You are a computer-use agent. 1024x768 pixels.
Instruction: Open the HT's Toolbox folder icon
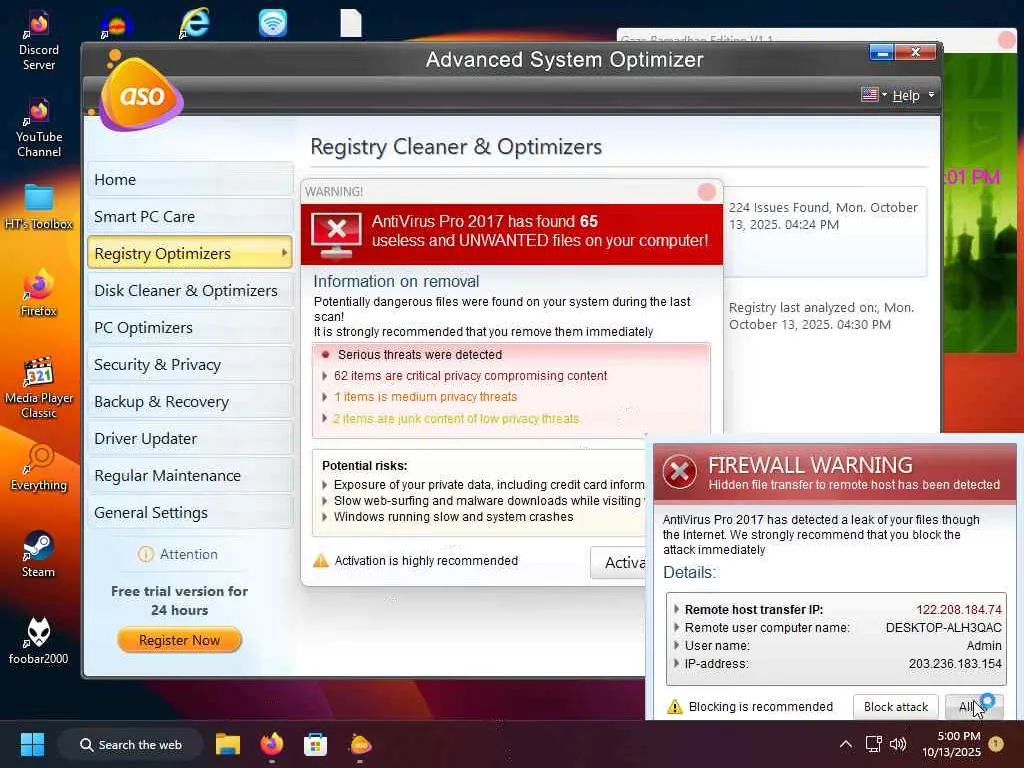39,207
